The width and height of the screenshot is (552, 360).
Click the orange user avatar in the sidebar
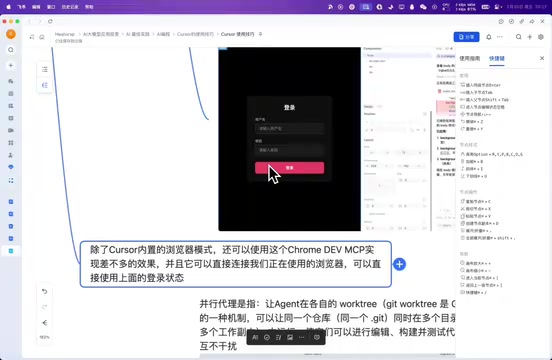[11, 34]
